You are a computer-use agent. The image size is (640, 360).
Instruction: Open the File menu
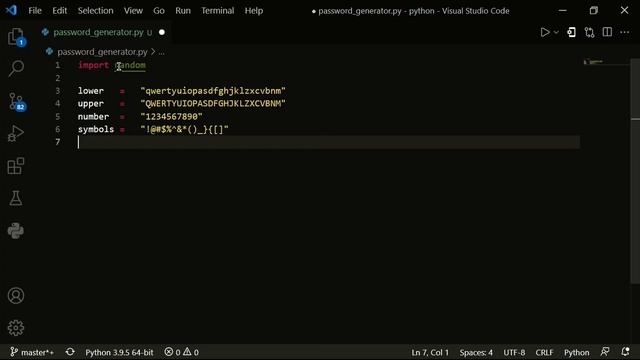(35, 11)
